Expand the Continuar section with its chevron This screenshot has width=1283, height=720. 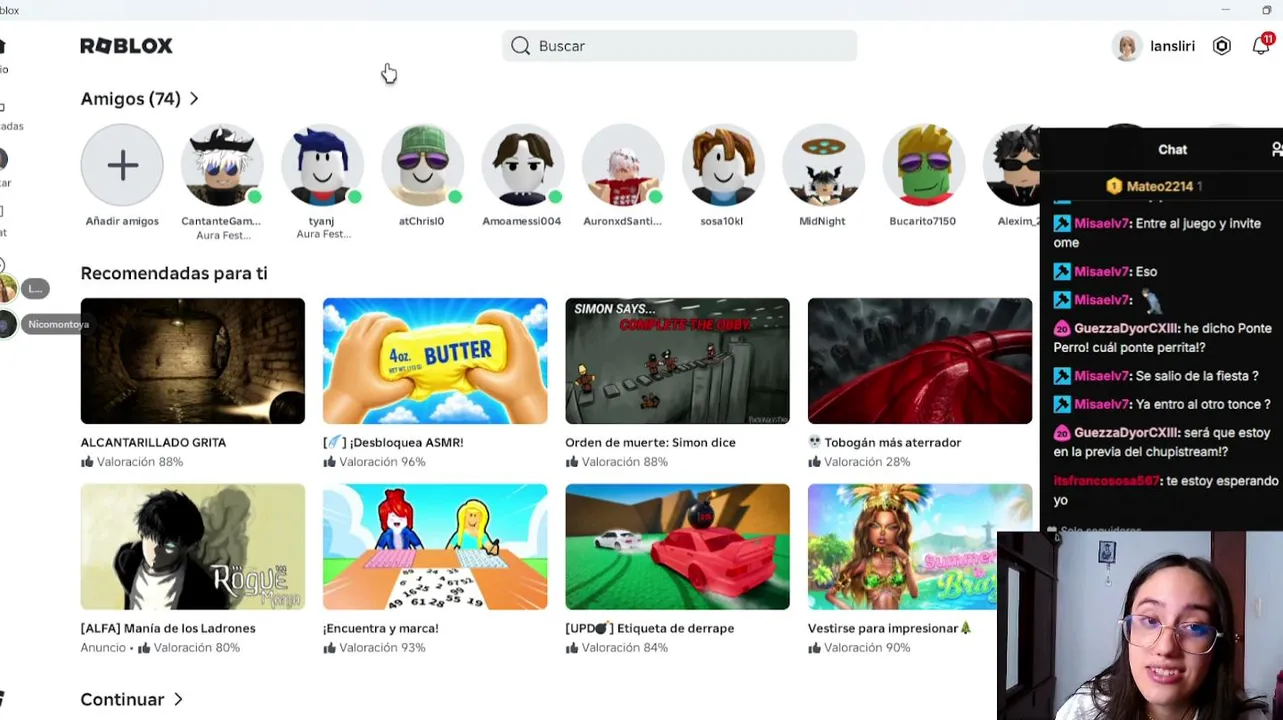178,700
